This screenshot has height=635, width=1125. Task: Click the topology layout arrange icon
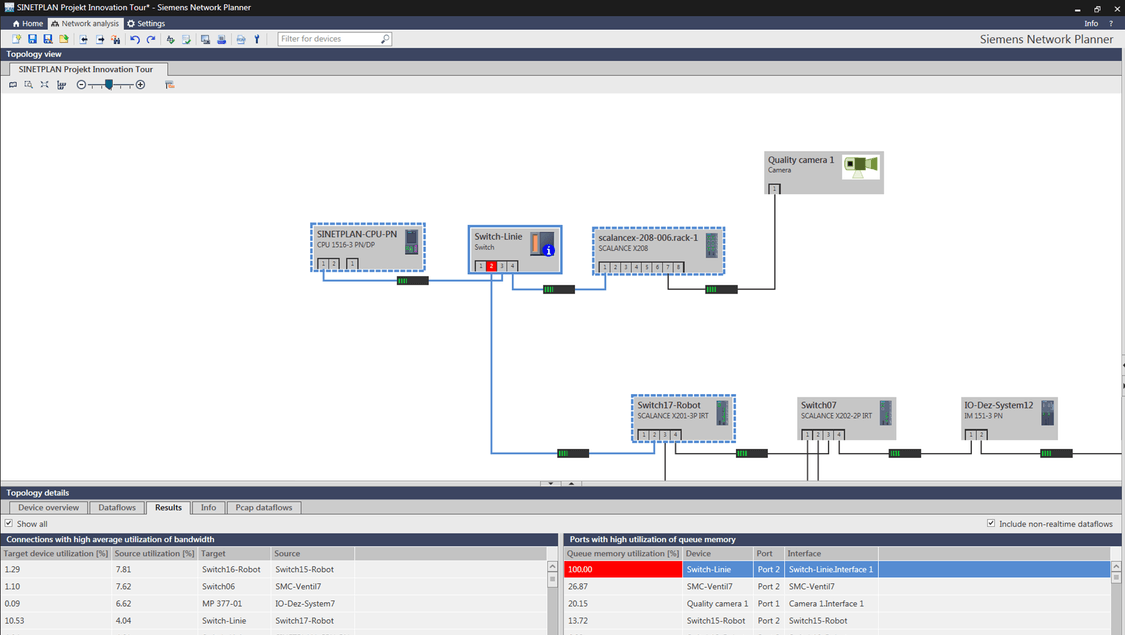tap(61, 85)
